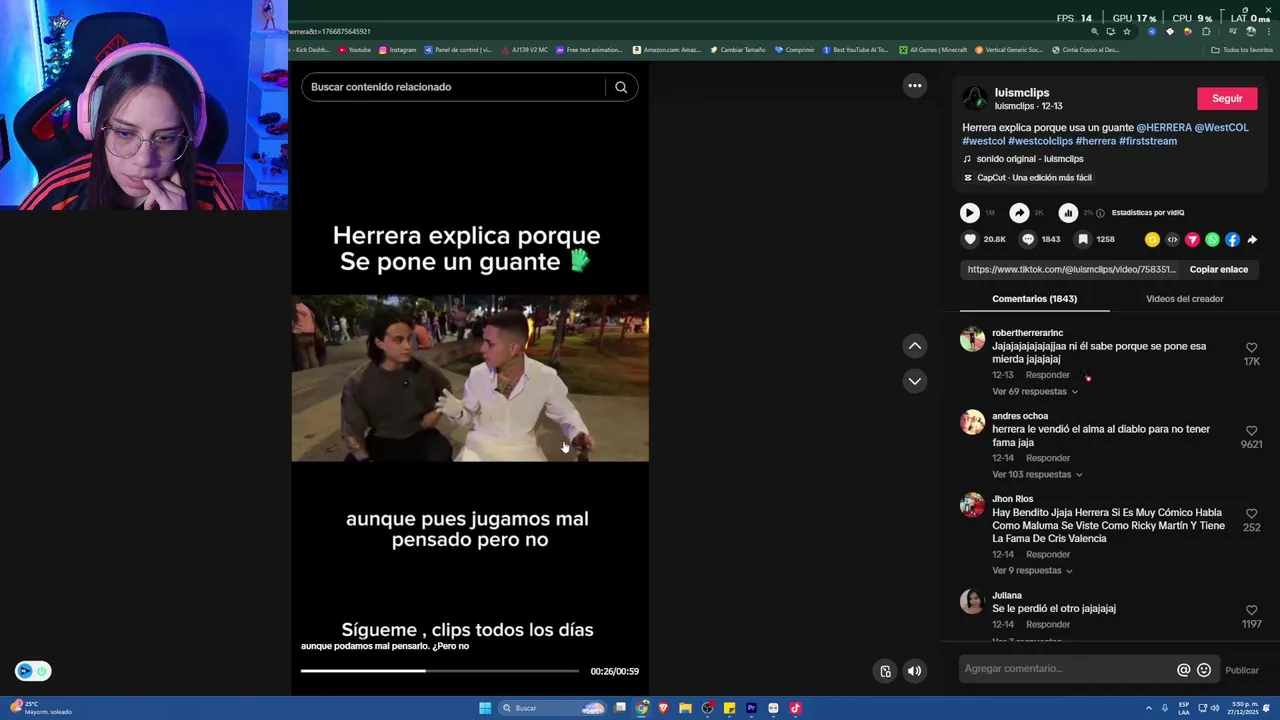Open the emoji picker in comment box
The height and width of the screenshot is (720, 1280).
[x=1204, y=670]
